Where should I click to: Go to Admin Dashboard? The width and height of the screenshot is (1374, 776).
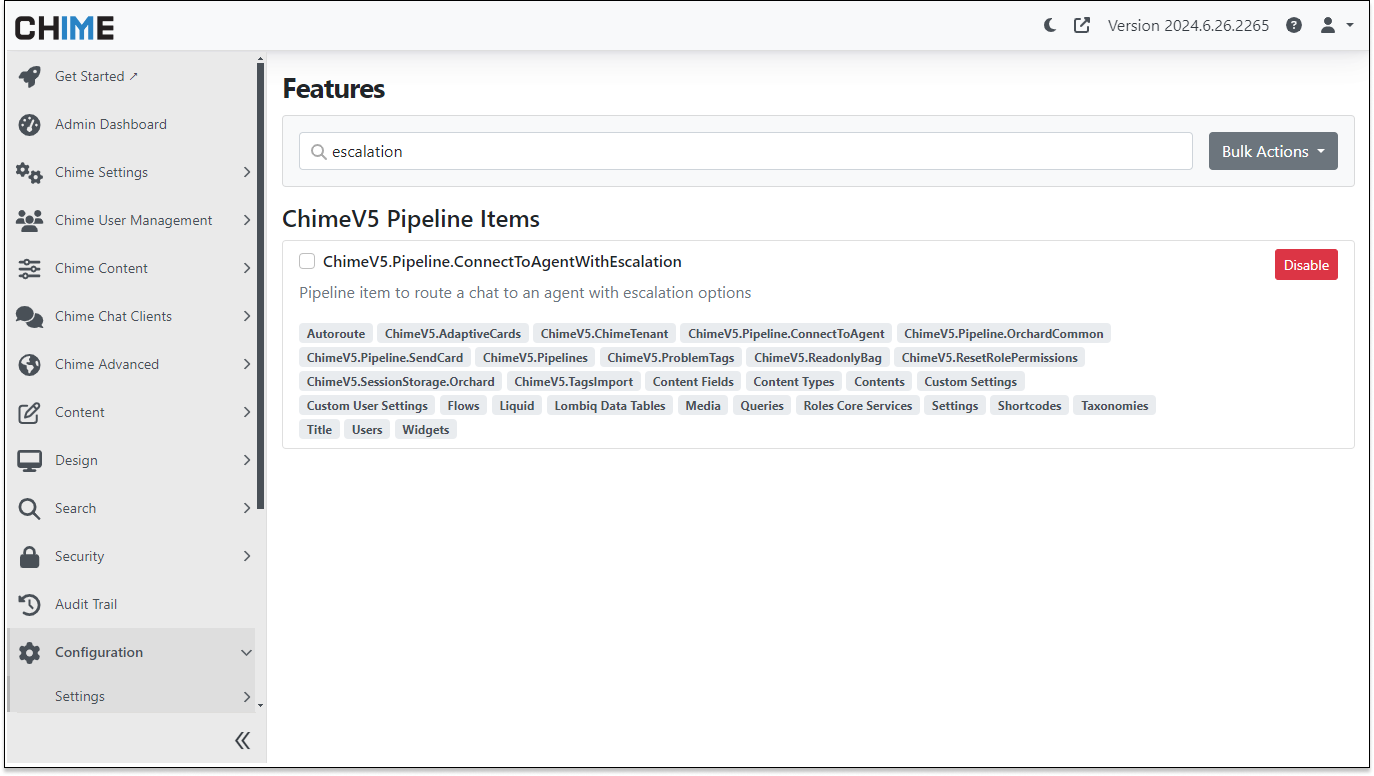pyautogui.click(x=111, y=124)
